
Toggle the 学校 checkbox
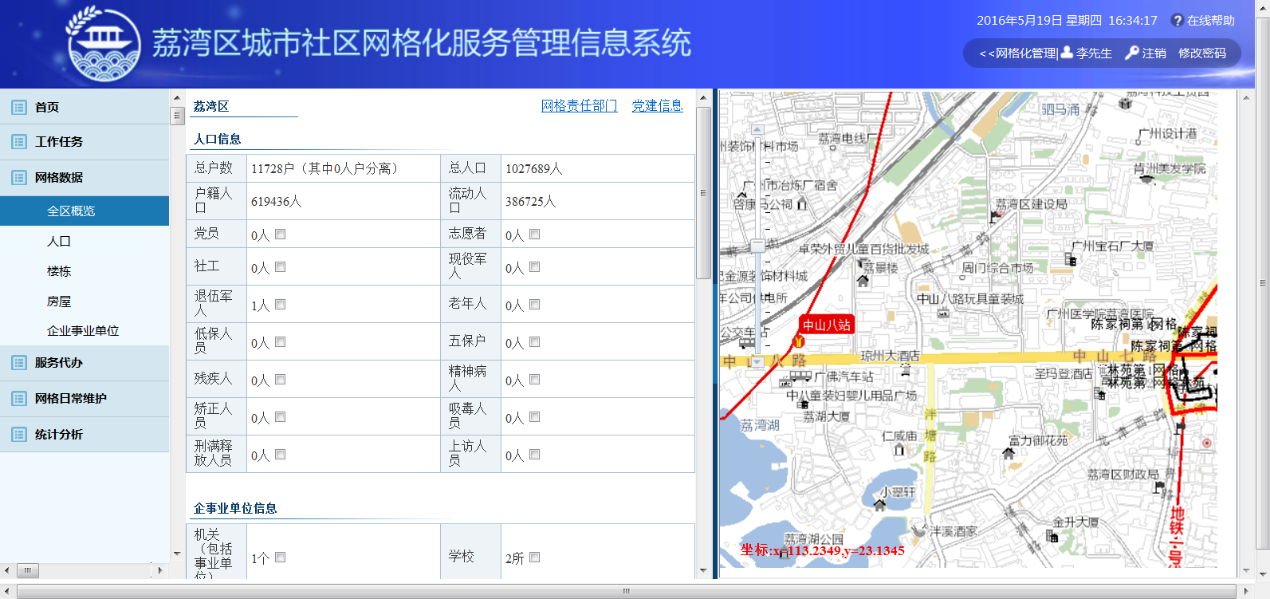[534, 557]
